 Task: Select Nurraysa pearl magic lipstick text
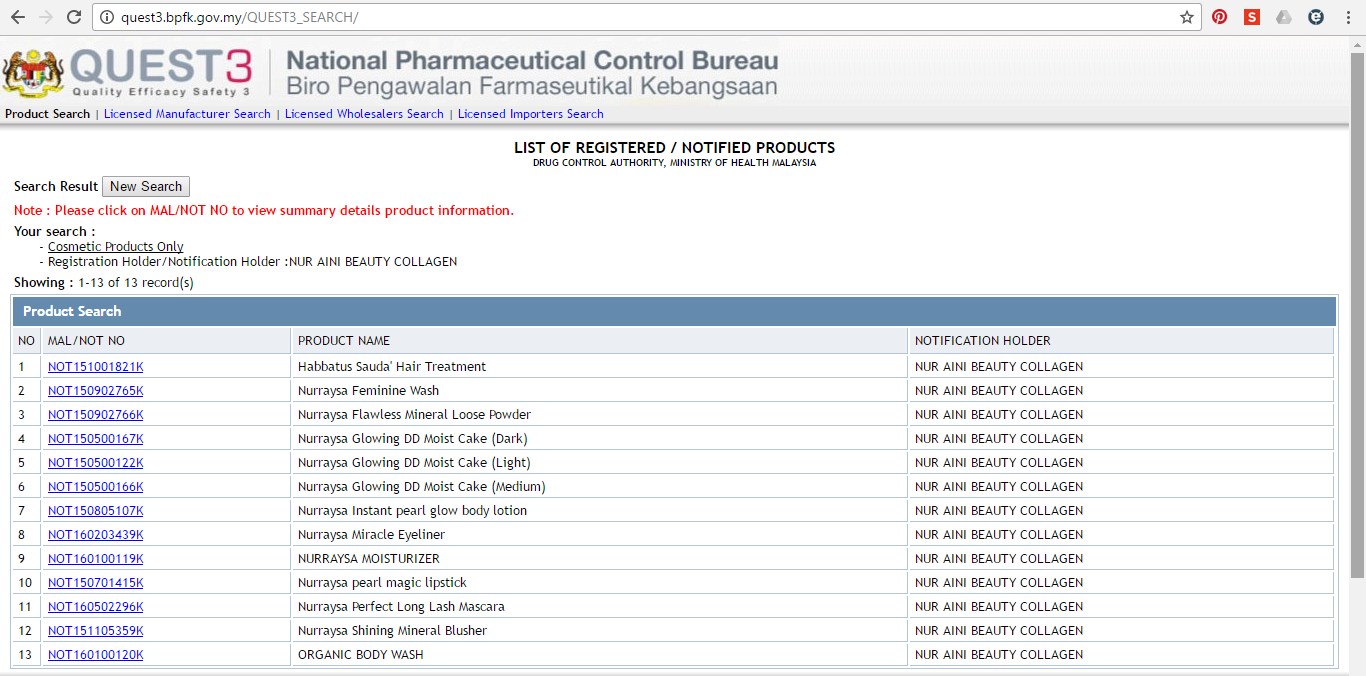click(x=382, y=583)
